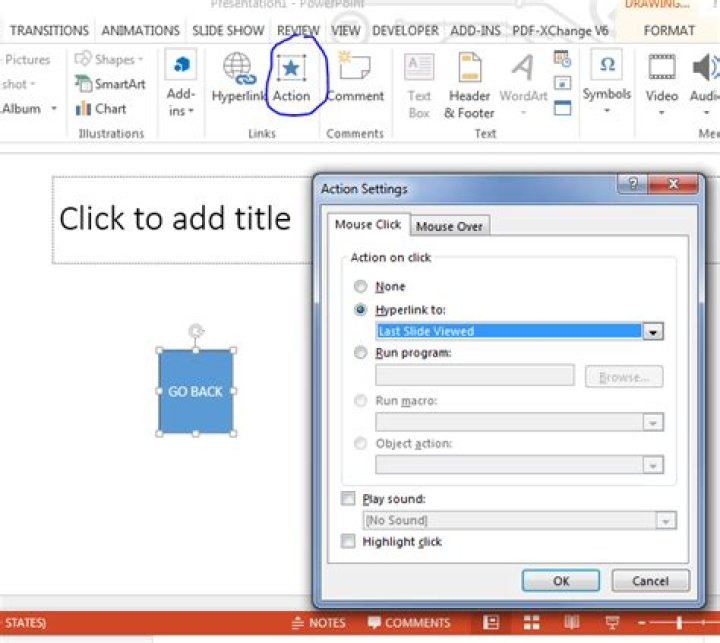Switch to the Mouse Click tab
720x643 pixels.
click(368, 225)
